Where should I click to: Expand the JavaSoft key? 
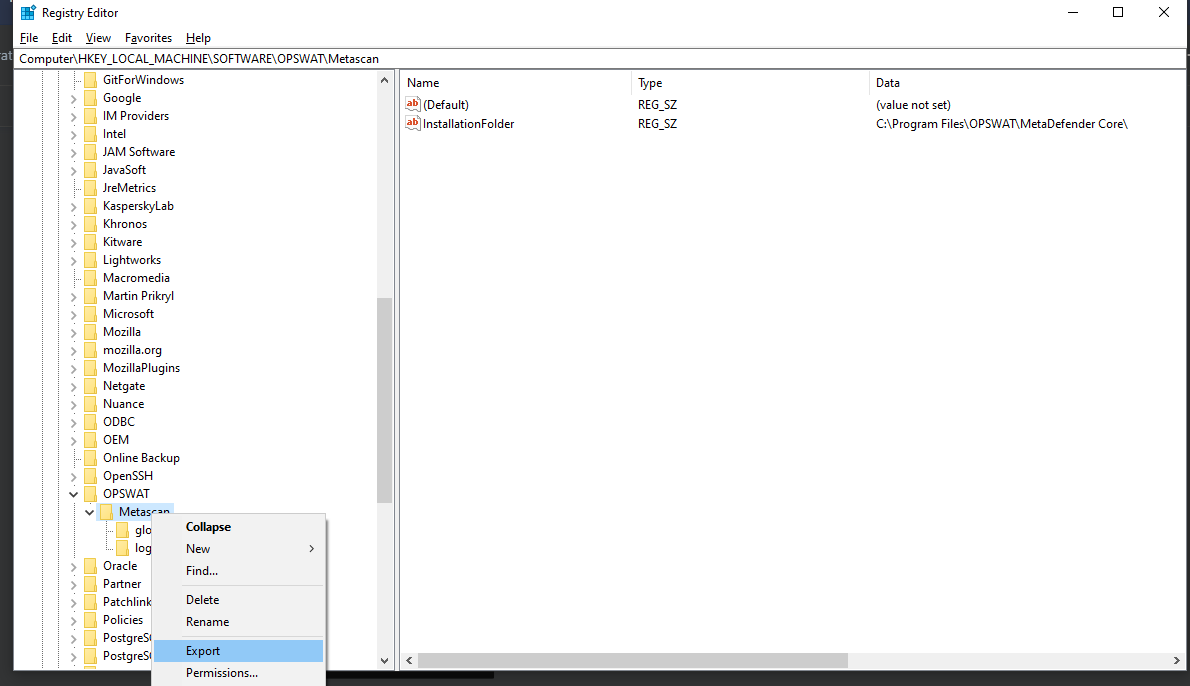[74, 171]
